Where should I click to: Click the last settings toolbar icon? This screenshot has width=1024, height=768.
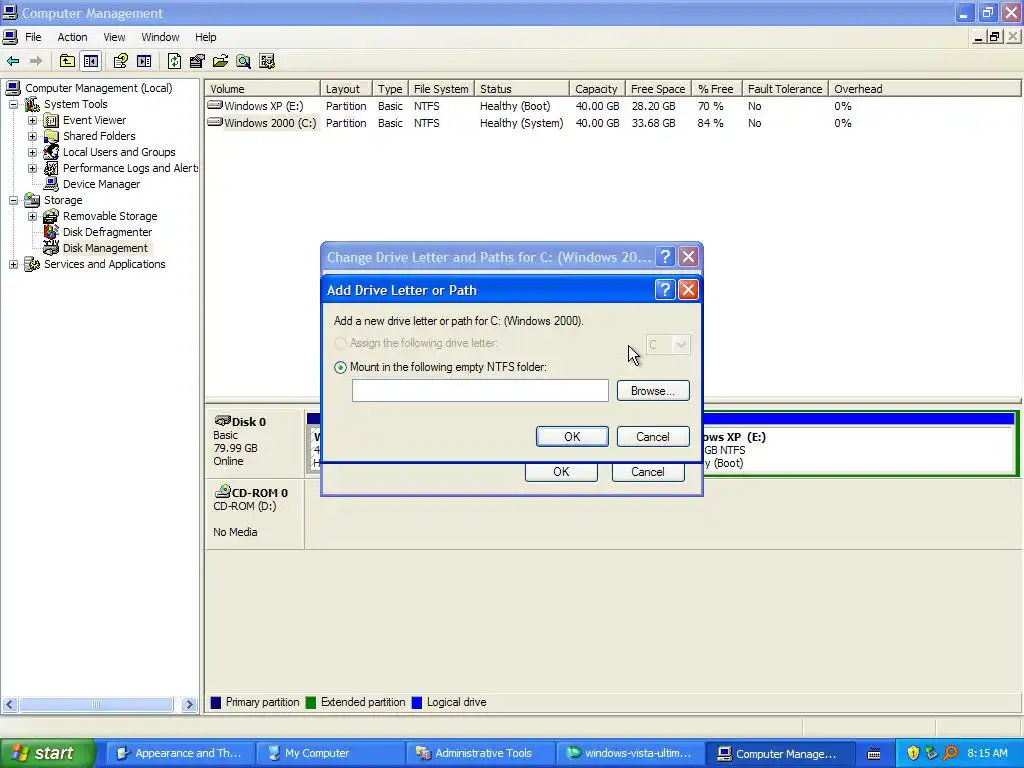(266, 61)
